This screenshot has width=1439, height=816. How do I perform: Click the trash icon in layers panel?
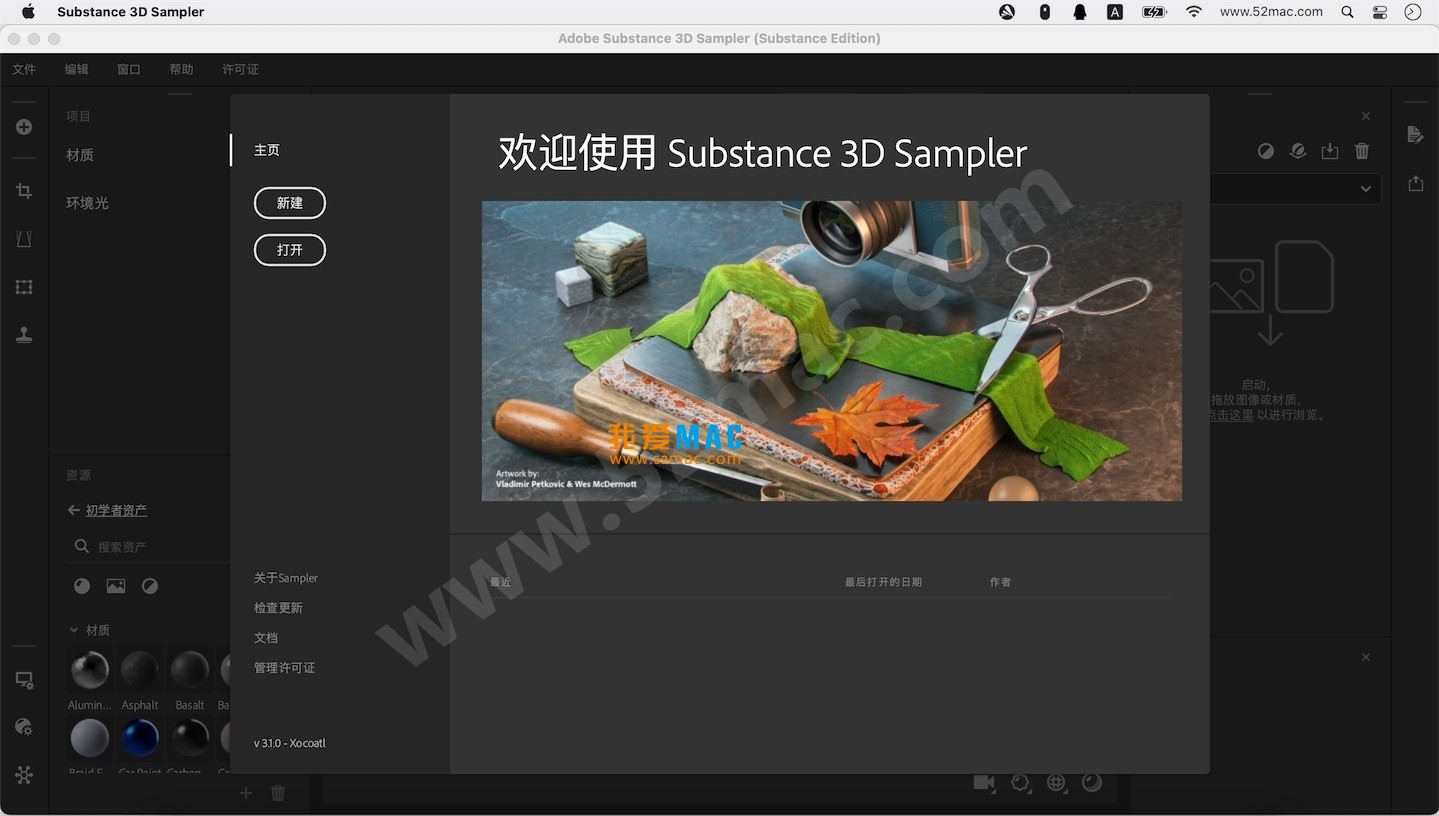tap(1362, 151)
